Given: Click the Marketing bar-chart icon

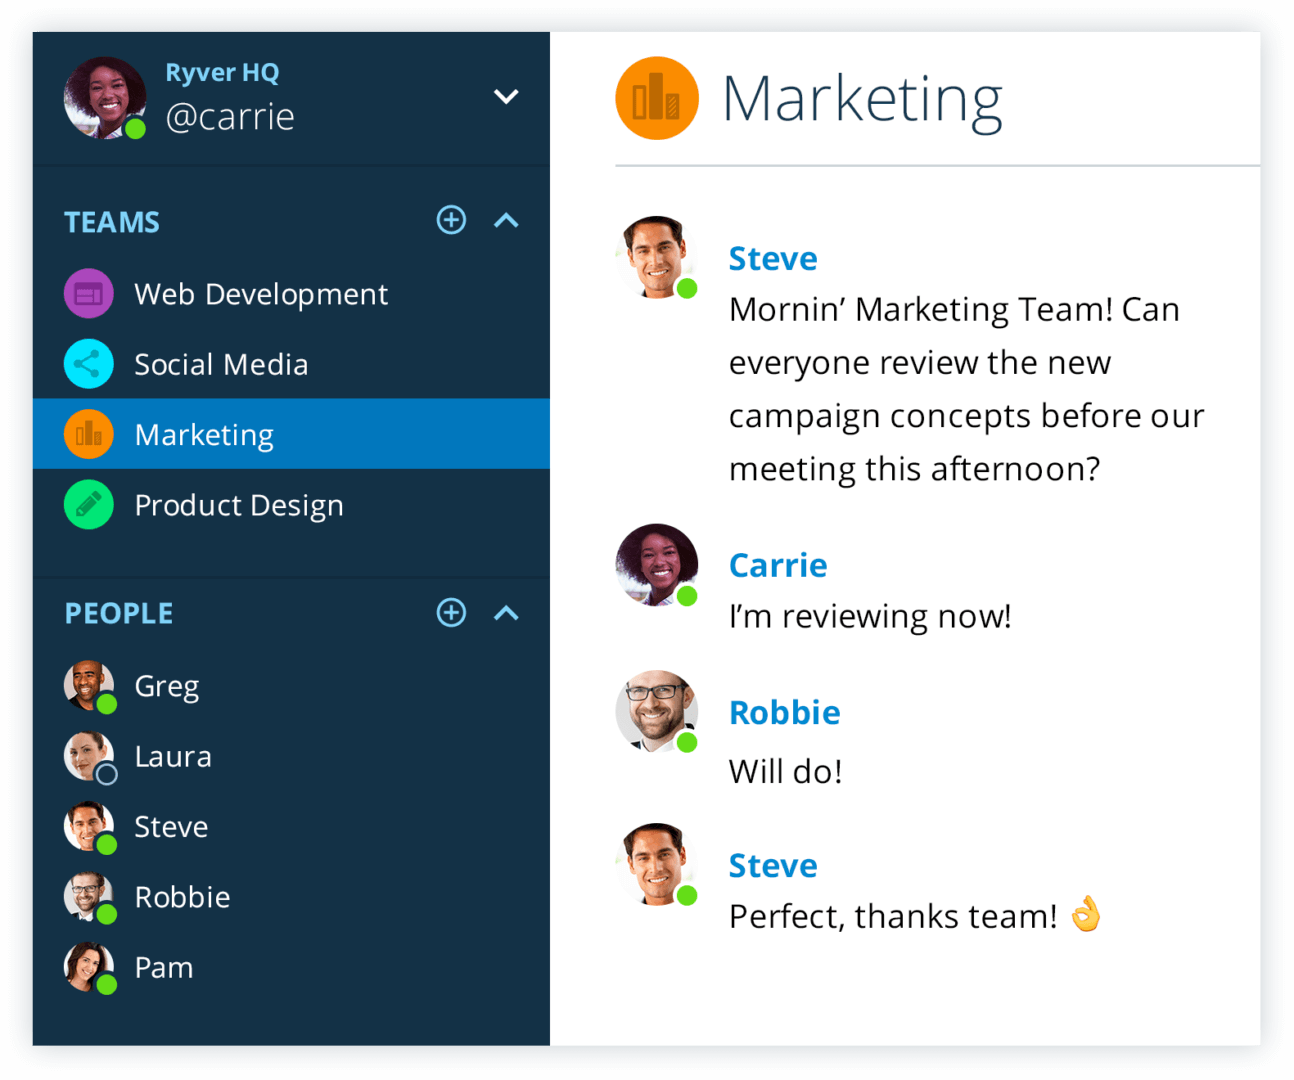Looking at the screenshot, I should click(x=88, y=434).
